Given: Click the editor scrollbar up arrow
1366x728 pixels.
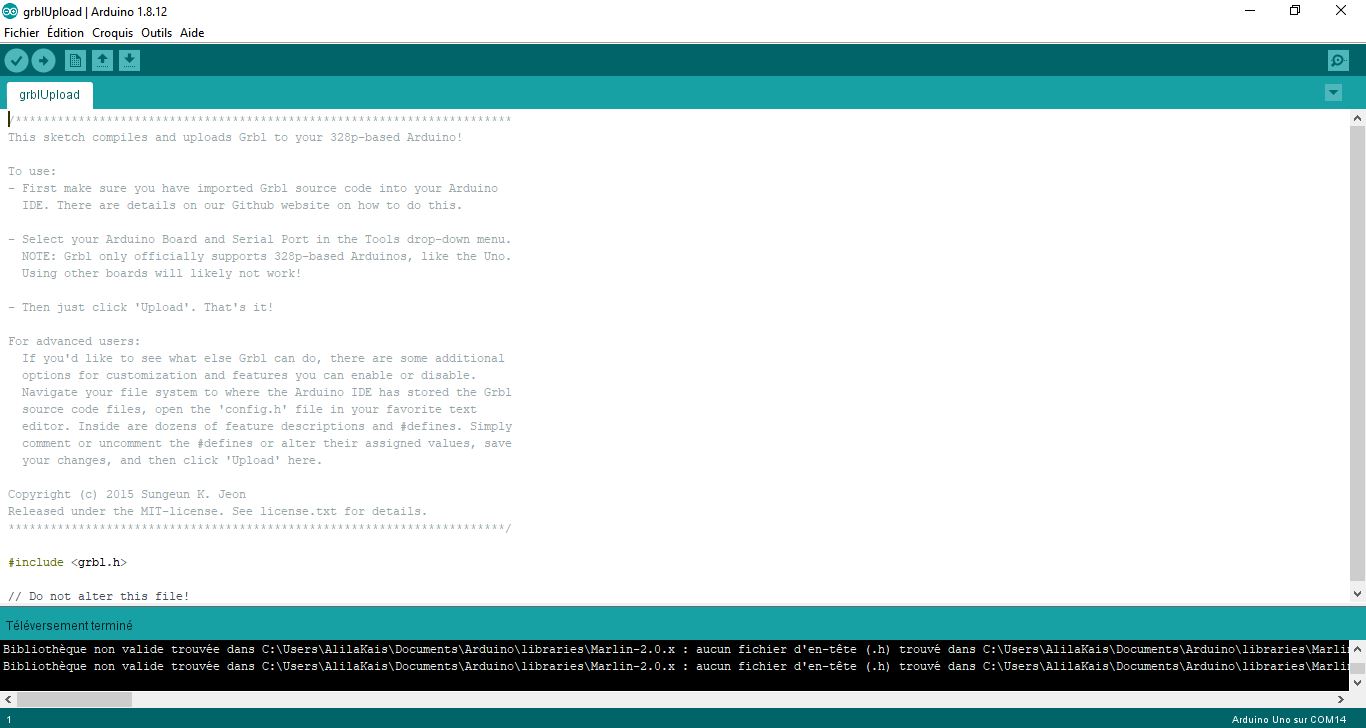Looking at the screenshot, I should (1357, 118).
